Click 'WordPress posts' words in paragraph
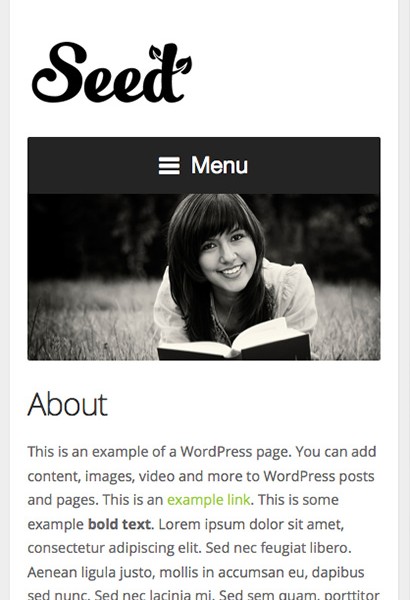The height and width of the screenshot is (600, 410). tap(319, 476)
